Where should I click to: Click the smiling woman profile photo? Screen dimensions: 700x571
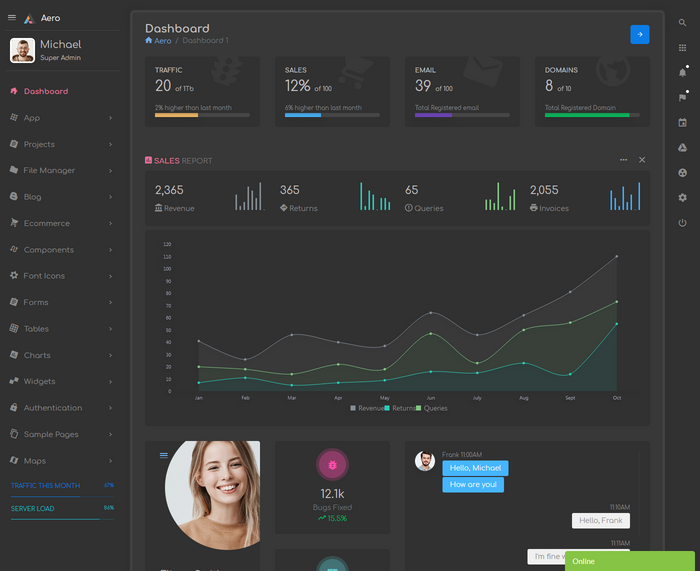[x=212, y=495]
